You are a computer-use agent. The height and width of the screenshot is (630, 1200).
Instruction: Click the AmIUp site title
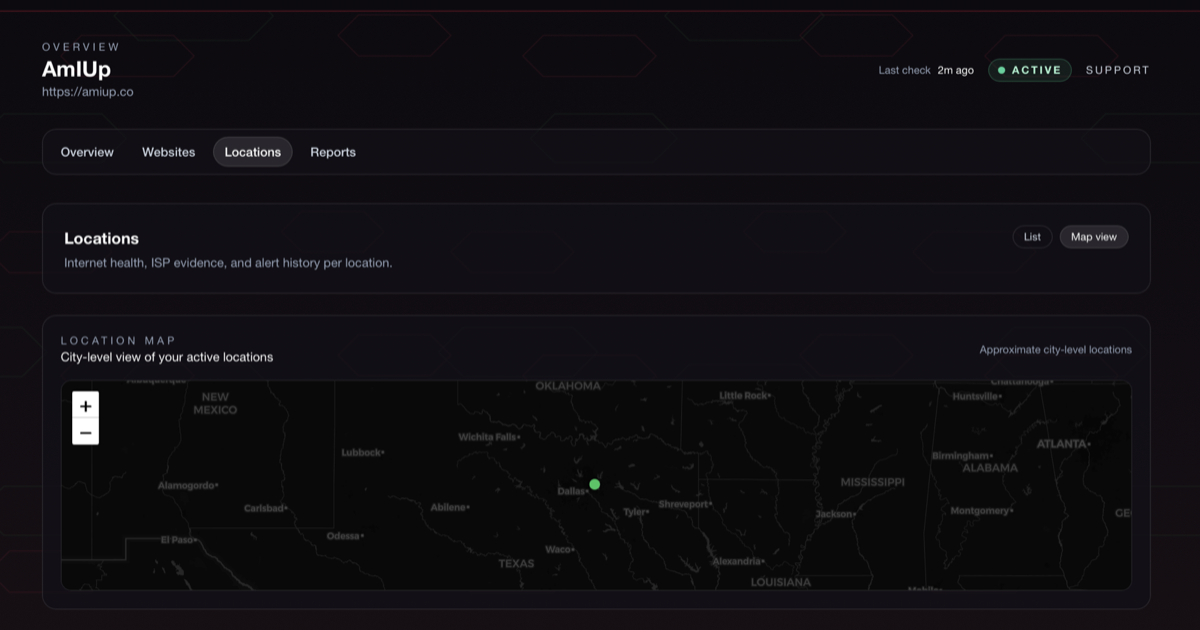[x=76, y=69]
